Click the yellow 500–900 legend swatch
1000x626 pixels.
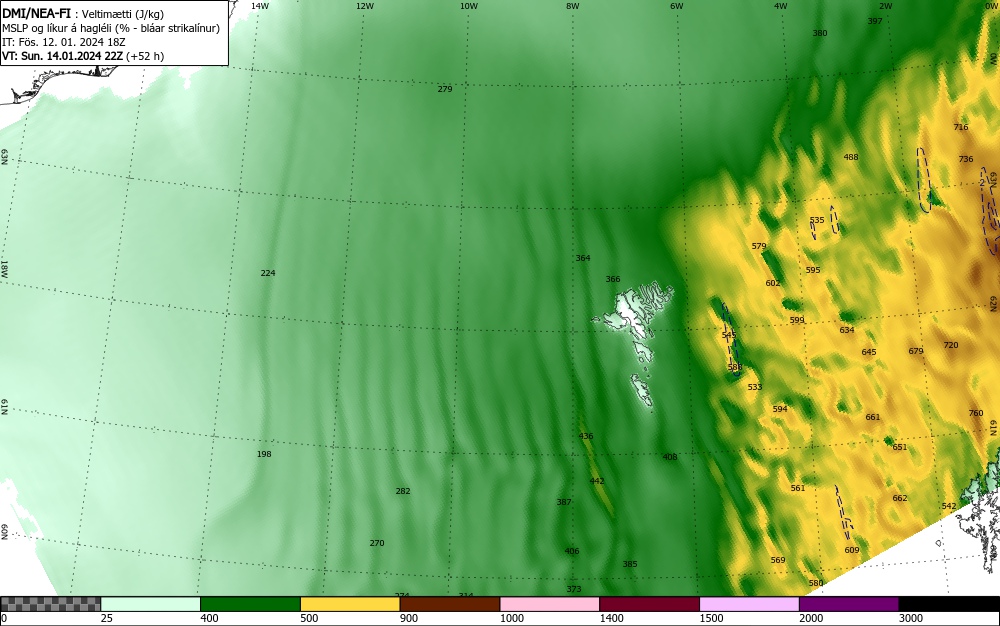click(x=350, y=604)
